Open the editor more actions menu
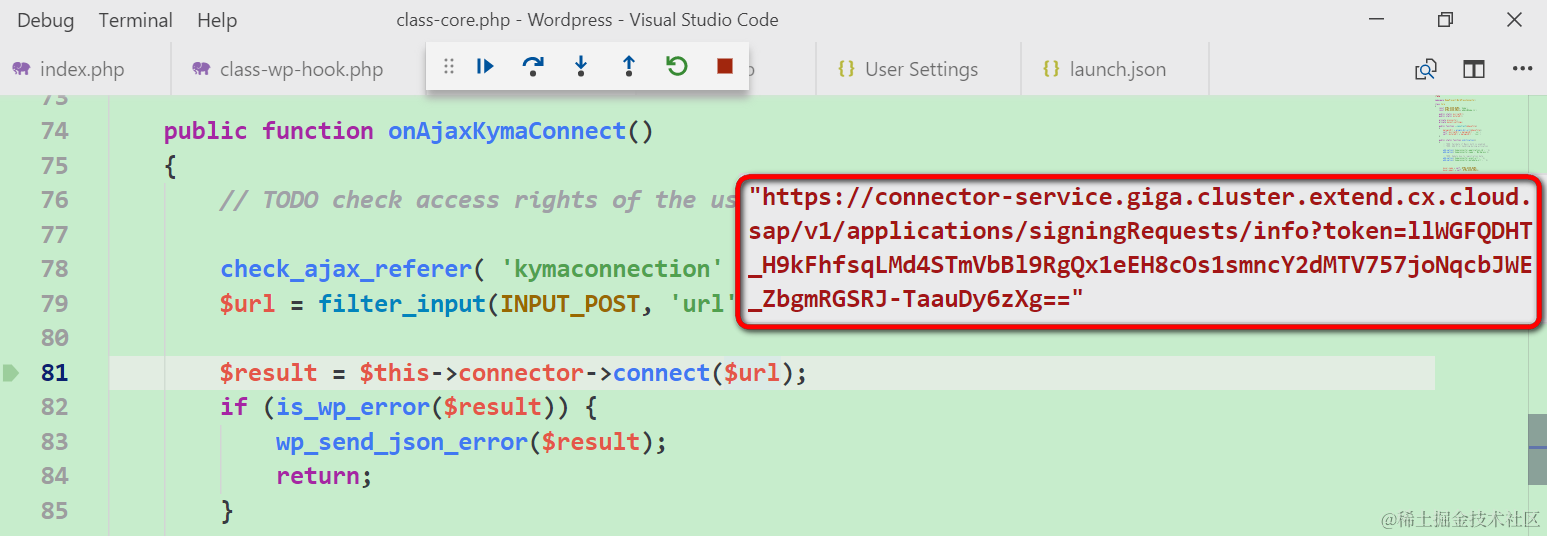The image size is (1547, 536). click(x=1522, y=69)
